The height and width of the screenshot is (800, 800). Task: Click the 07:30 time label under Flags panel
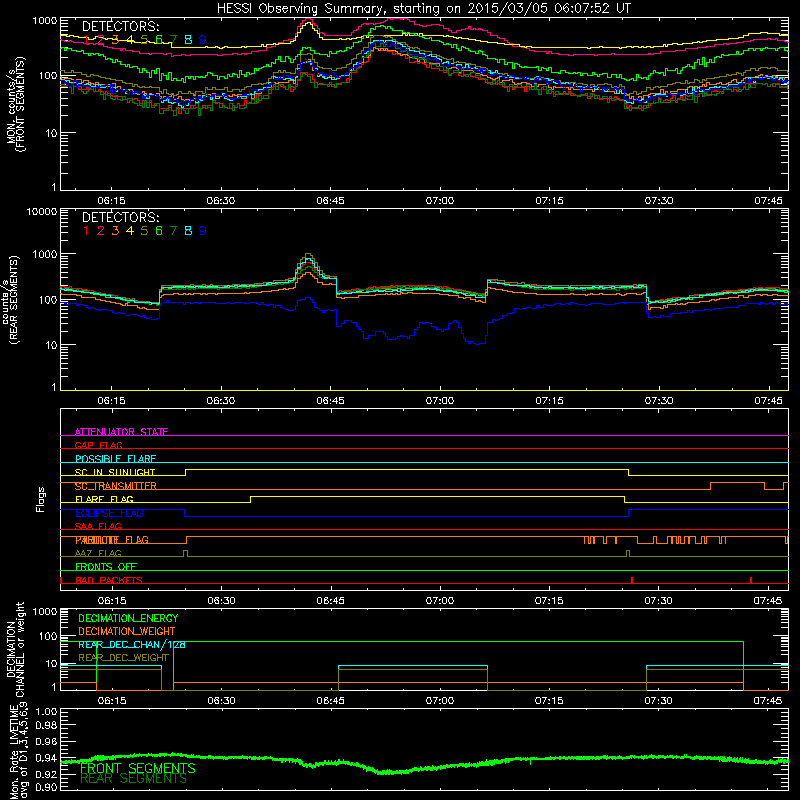(658, 601)
